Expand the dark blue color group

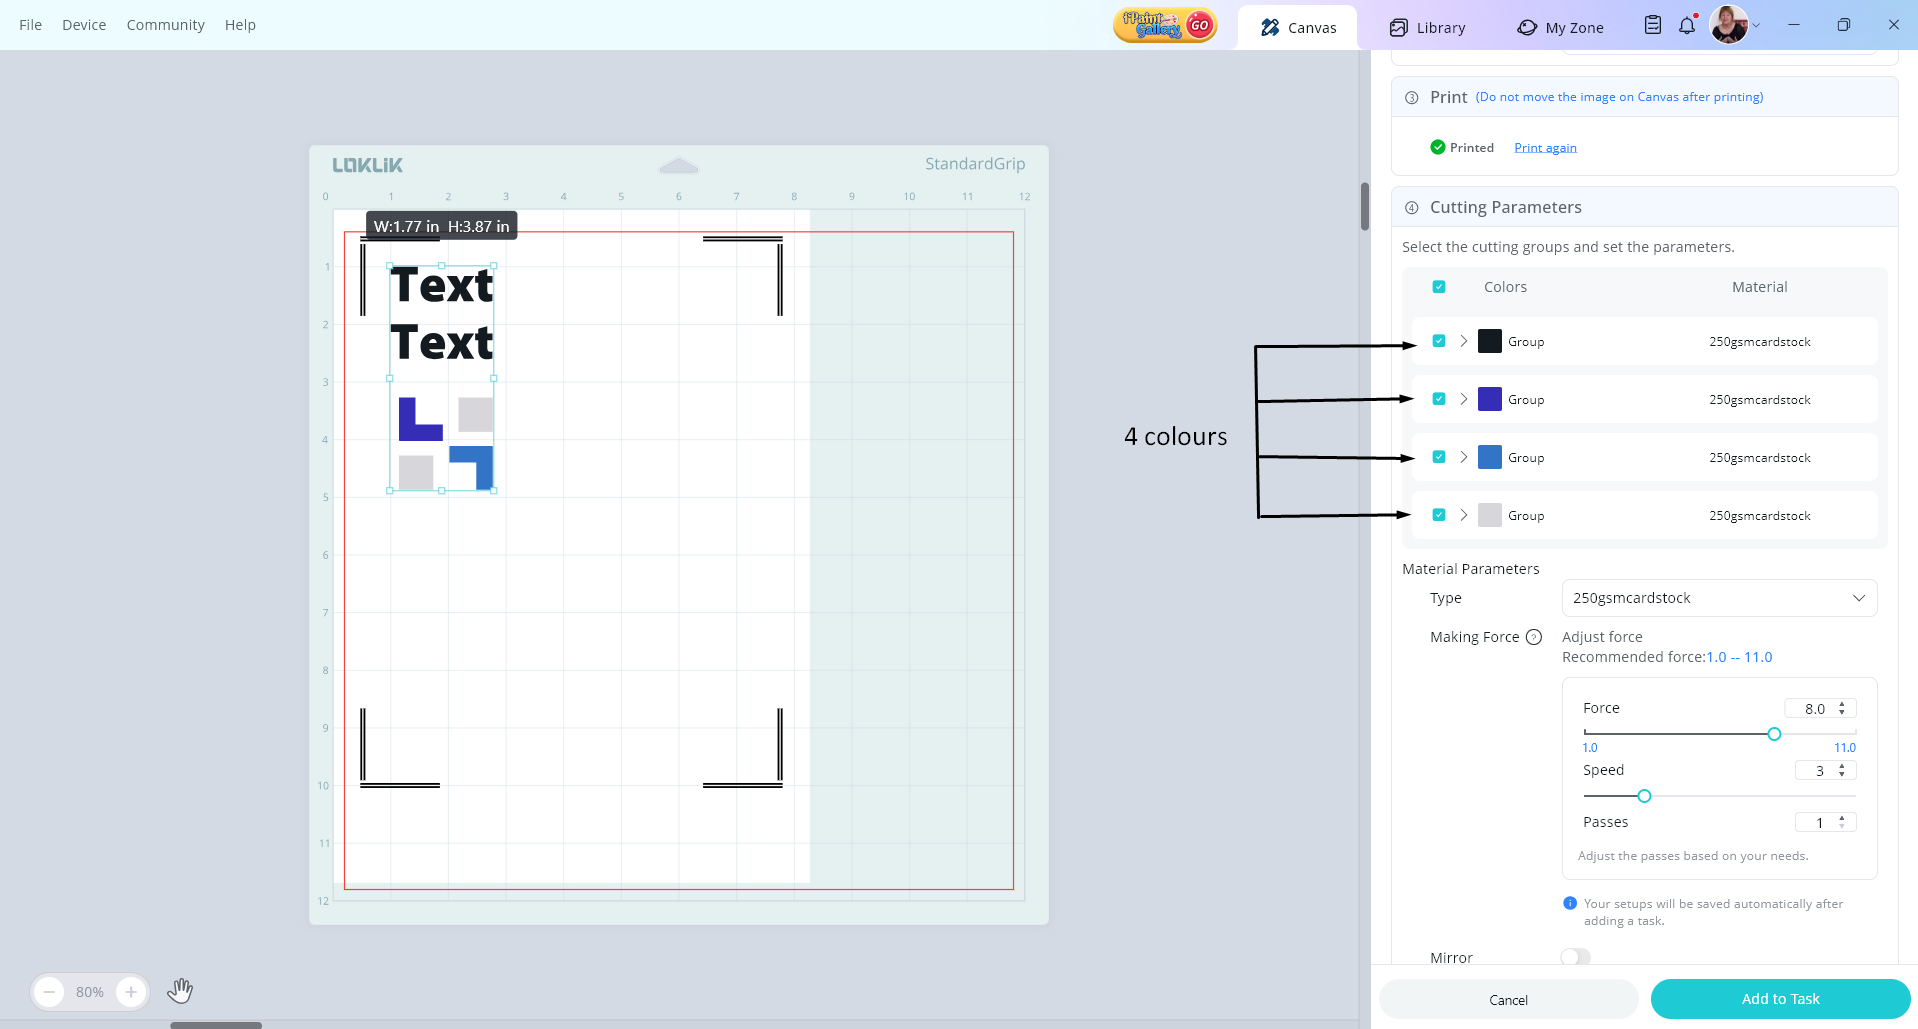click(x=1464, y=399)
